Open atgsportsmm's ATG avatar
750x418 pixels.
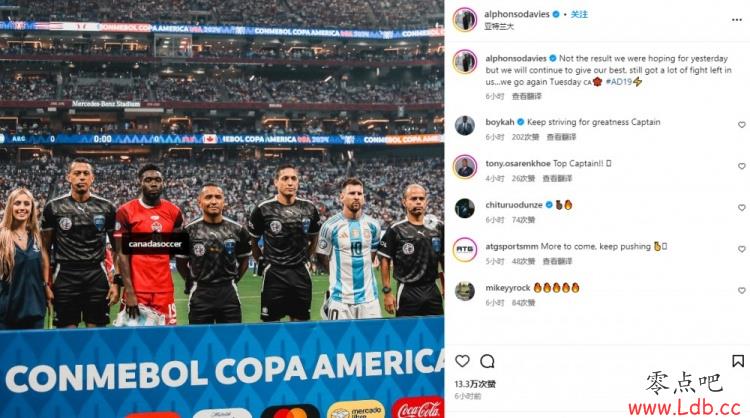point(465,249)
